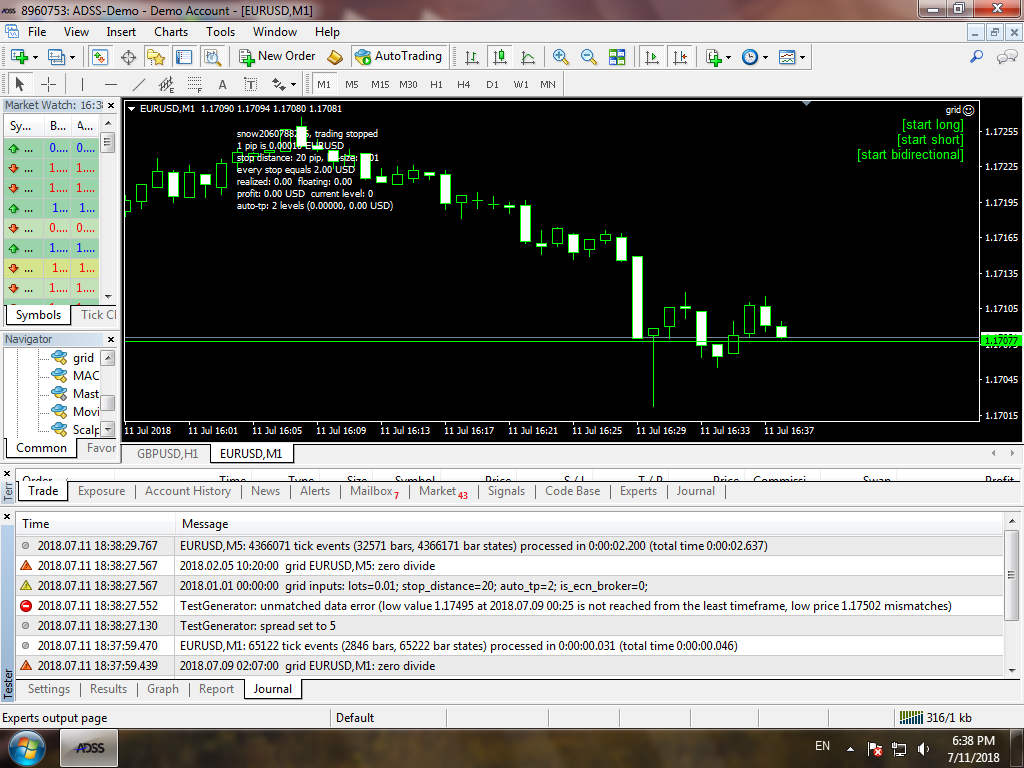This screenshot has height=768, width=1024.
Task: Open the New Chart toolbar icon
Action: coord(18,57)
